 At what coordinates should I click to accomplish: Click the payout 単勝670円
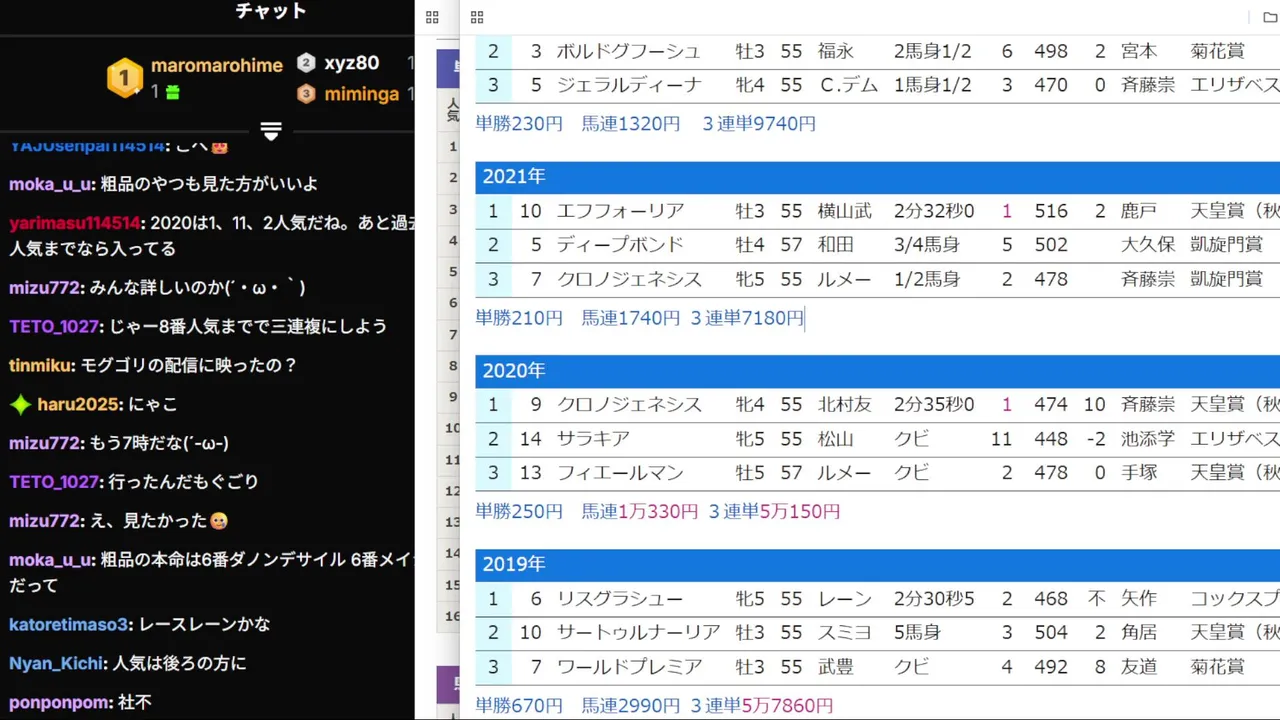pos(519,706)
